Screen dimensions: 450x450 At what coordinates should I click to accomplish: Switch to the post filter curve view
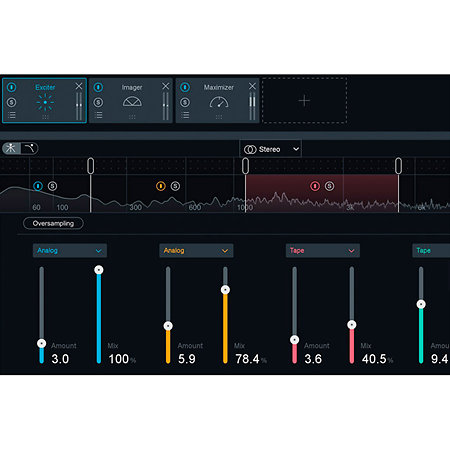(x=30, y=148)
